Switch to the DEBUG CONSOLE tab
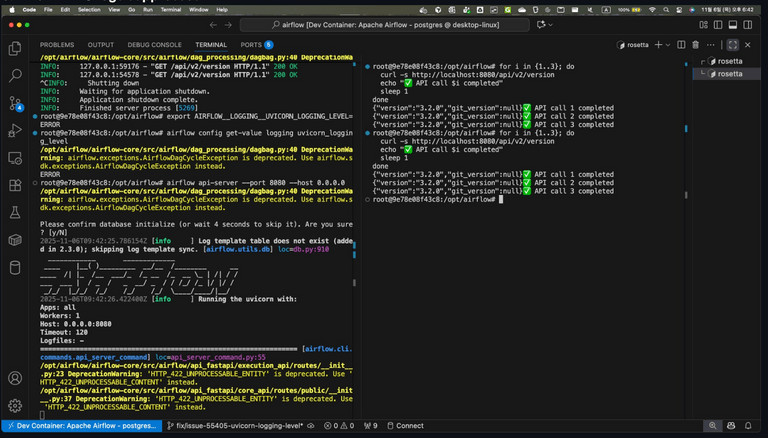768x438 pixels. pos(154,45)
